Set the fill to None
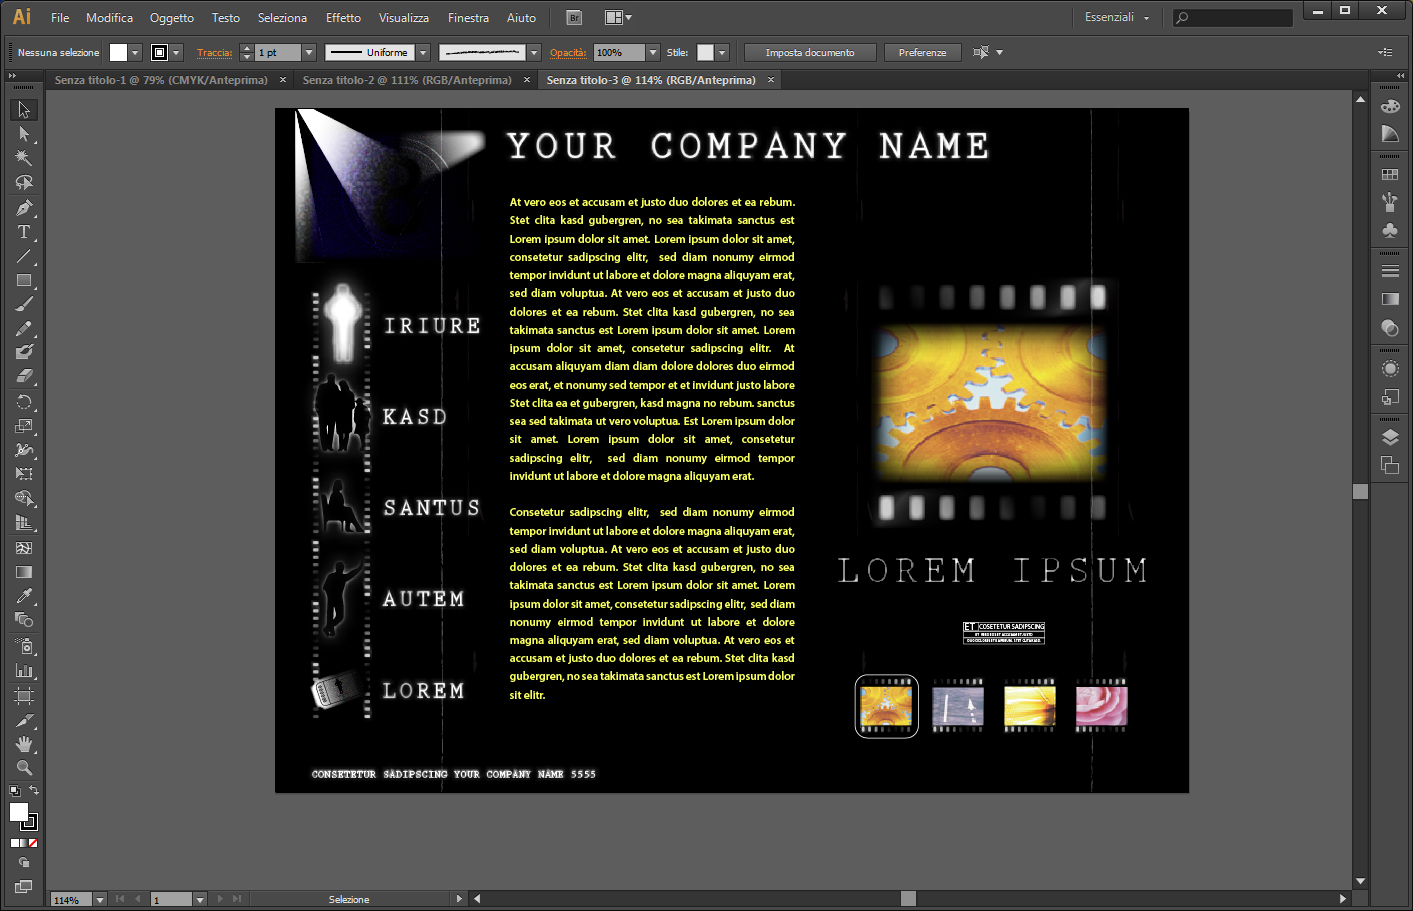The width and height of the screenshot is (1413, 911). [x=33, y=843]
